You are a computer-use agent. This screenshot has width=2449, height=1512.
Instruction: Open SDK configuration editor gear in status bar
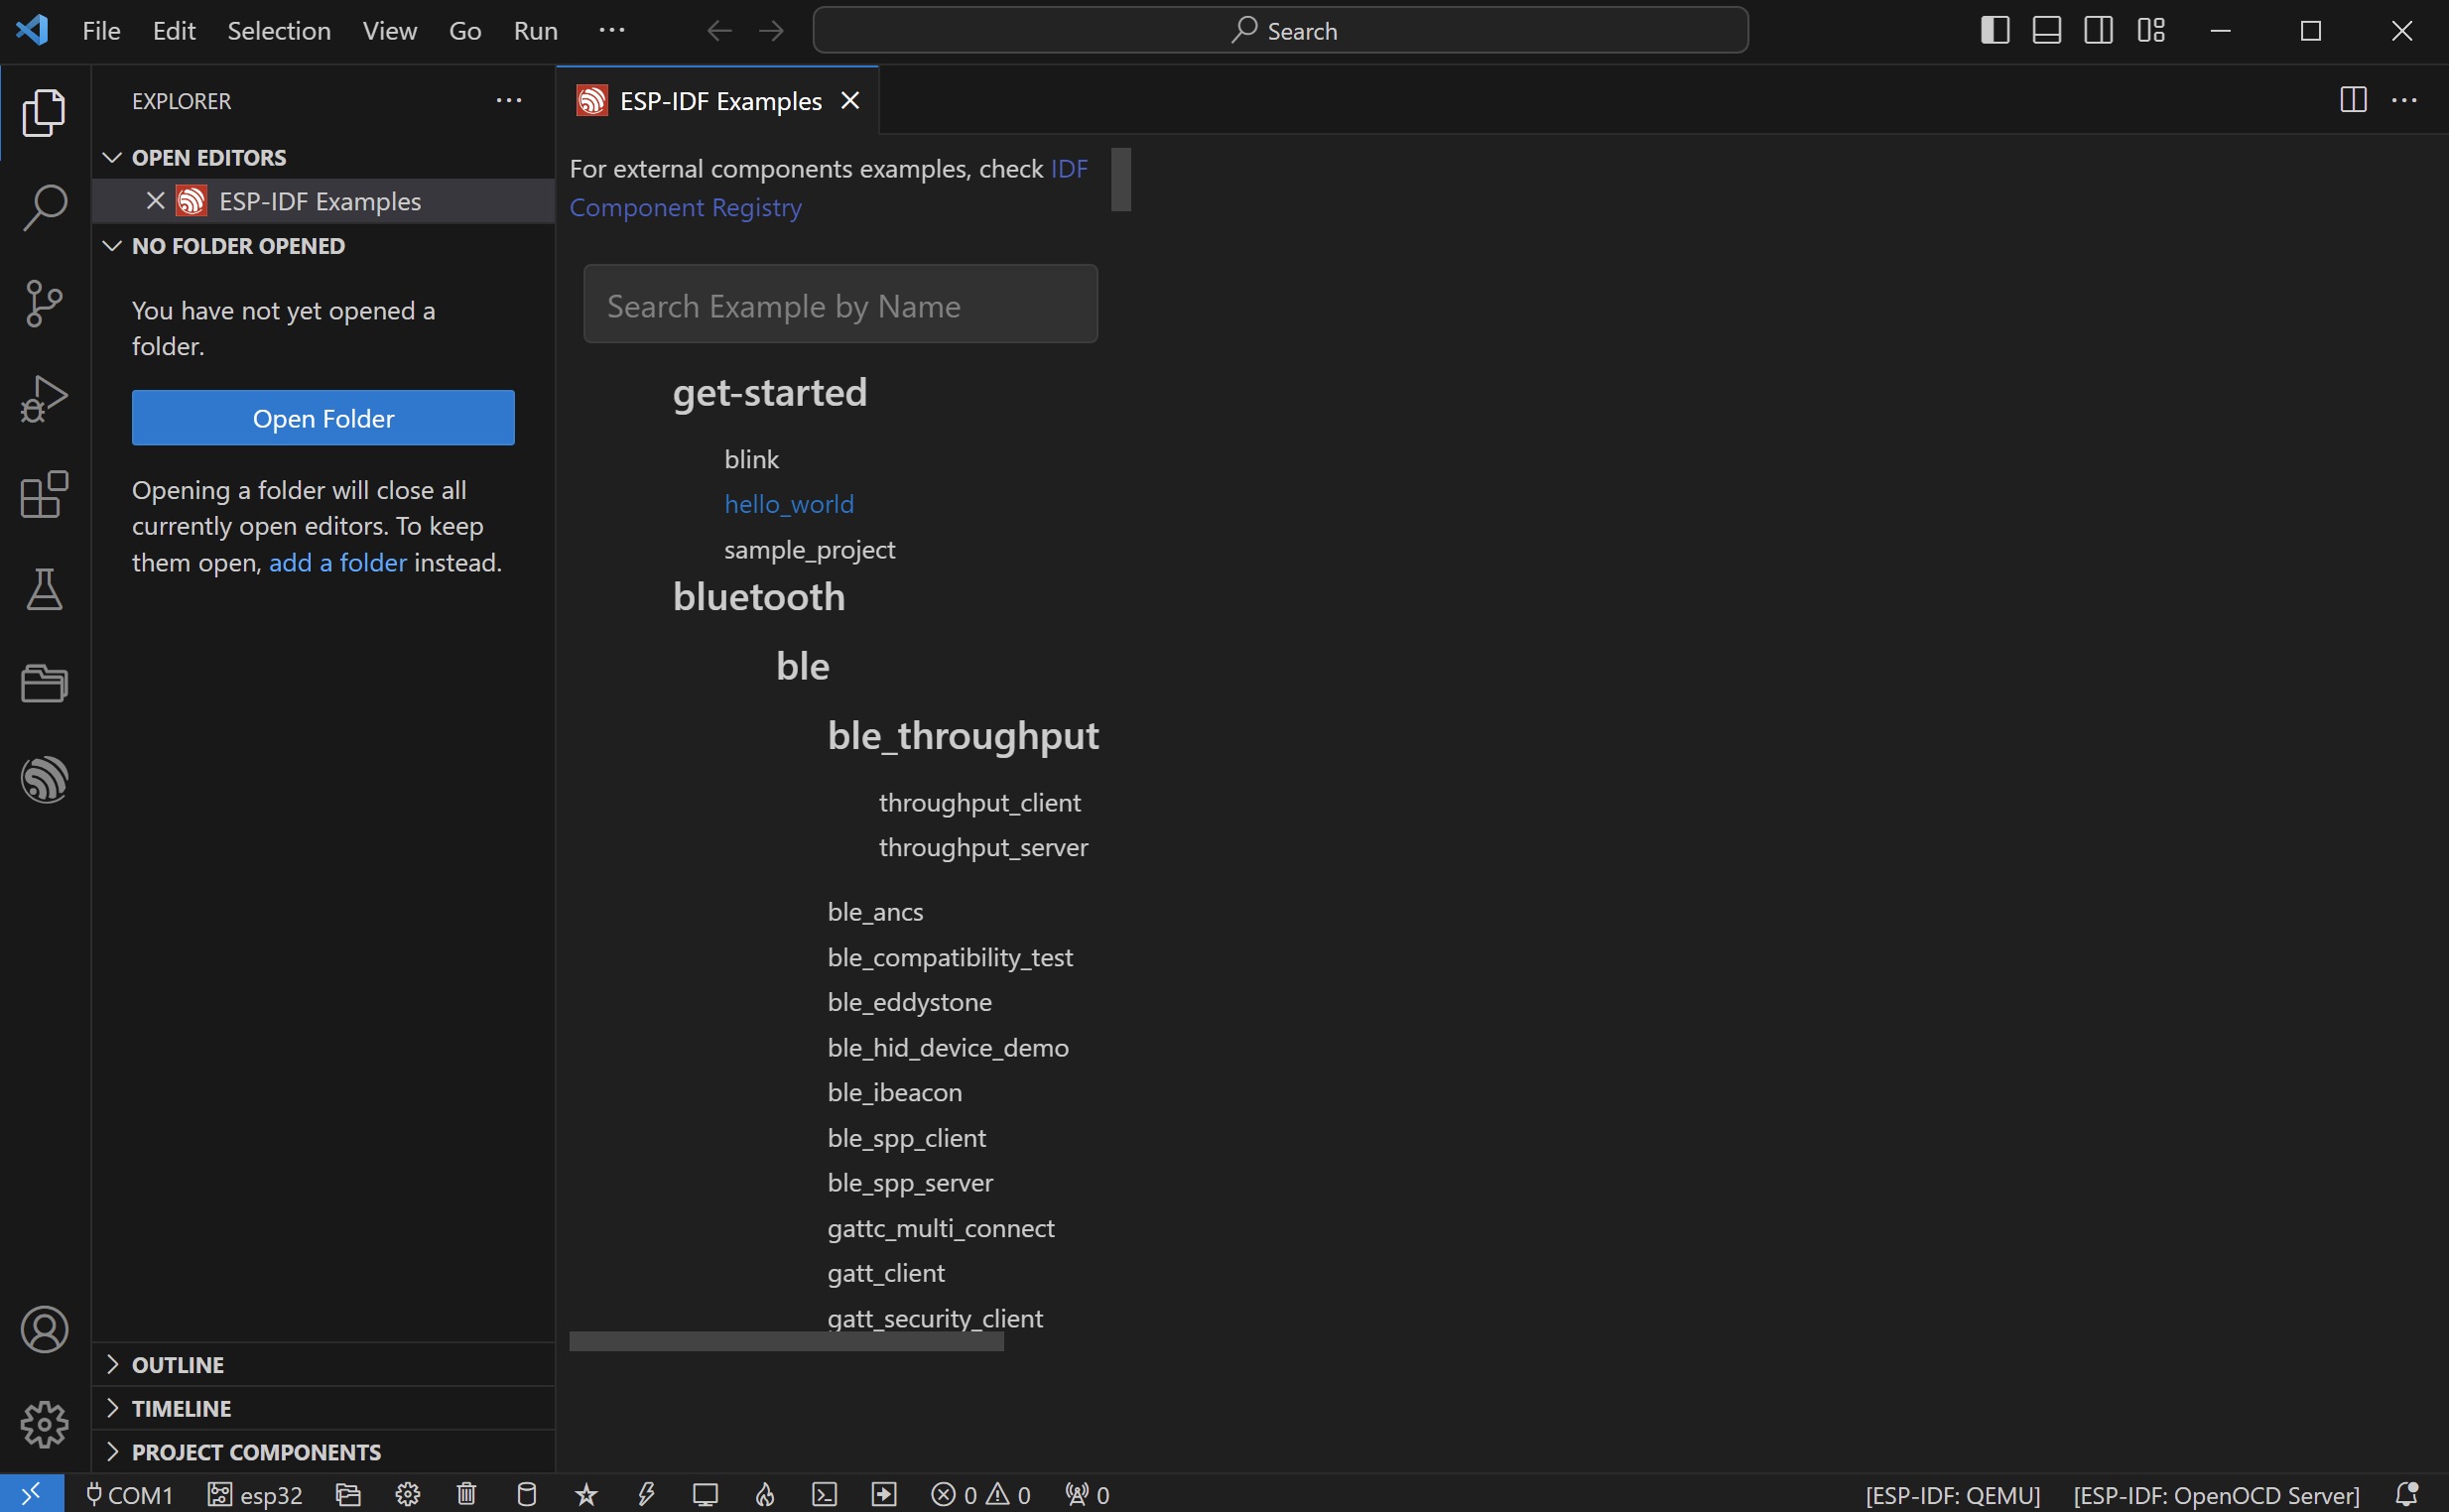[x=408, y=1494]
